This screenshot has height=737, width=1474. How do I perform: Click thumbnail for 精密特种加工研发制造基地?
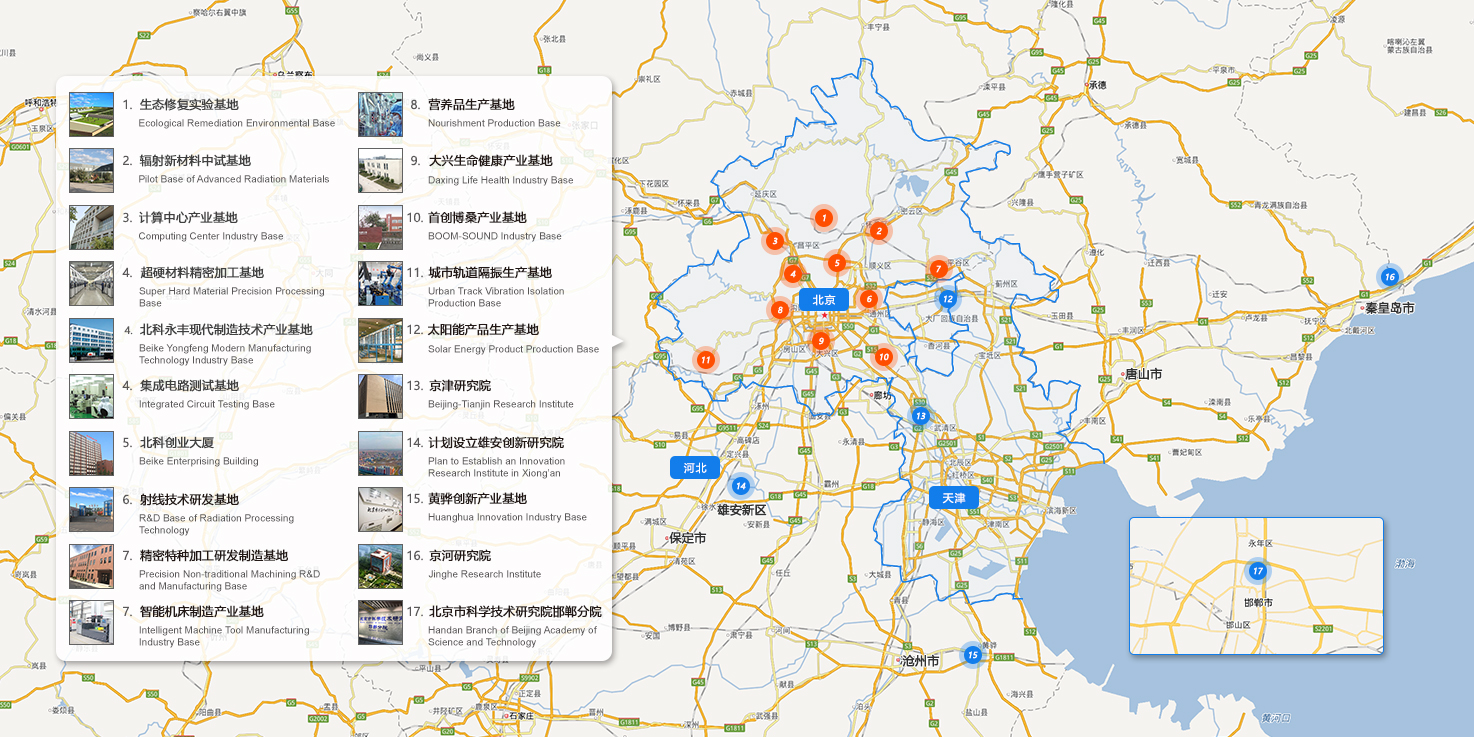(x=91, y=566)
